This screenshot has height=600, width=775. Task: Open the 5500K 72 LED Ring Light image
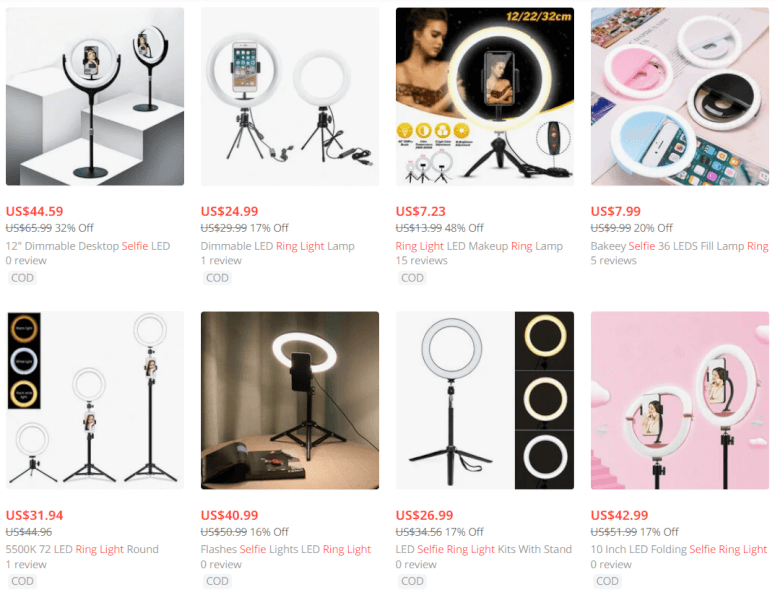(x=95, y=400)
